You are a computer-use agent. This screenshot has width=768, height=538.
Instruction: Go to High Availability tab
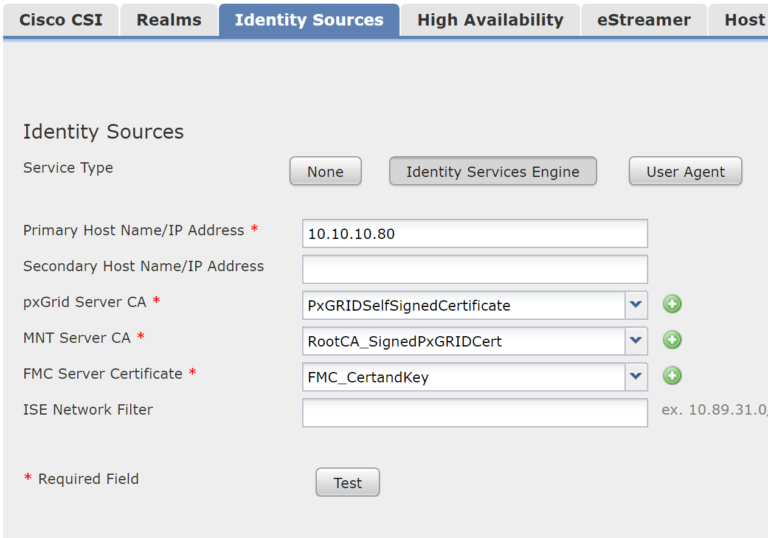coord(490,20)
